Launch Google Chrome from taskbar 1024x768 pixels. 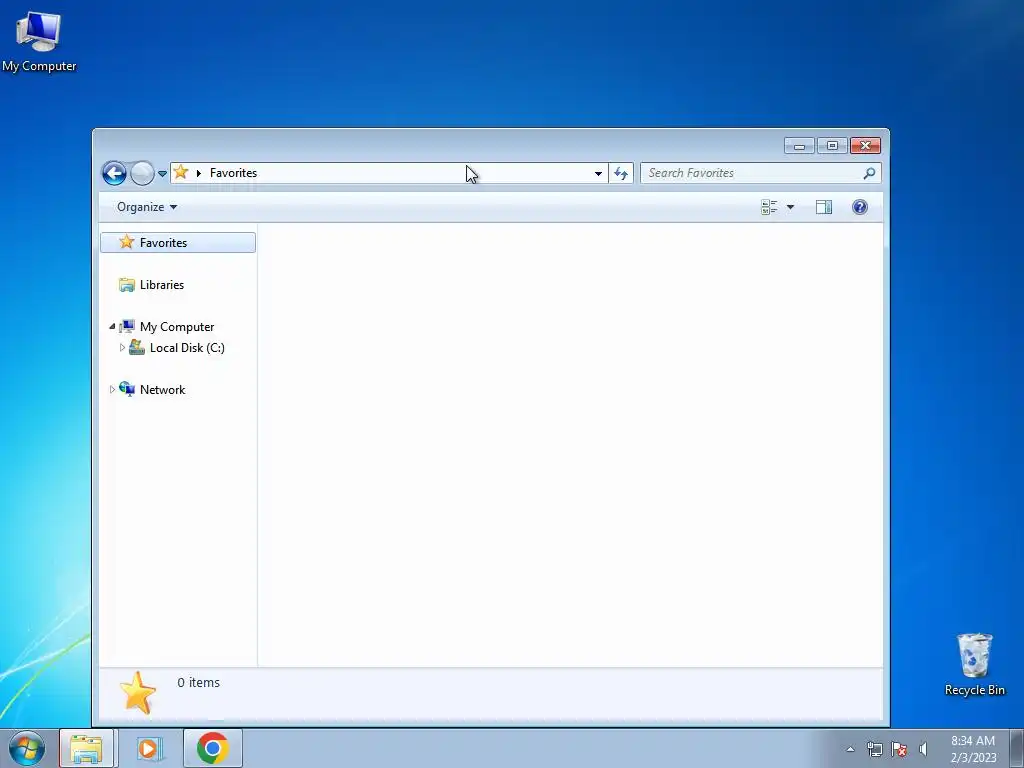click(x=212, y=748)
